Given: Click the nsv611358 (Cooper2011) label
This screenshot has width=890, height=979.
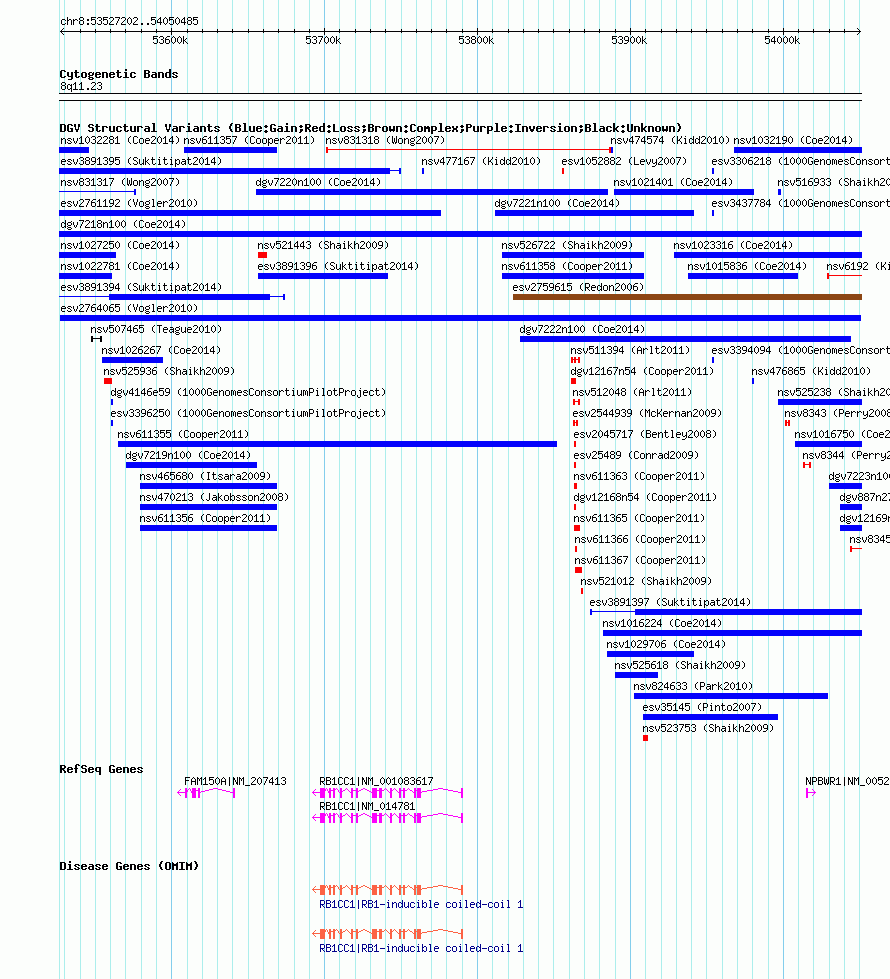Looking at the screenshot, I should (x=567, y=267).
